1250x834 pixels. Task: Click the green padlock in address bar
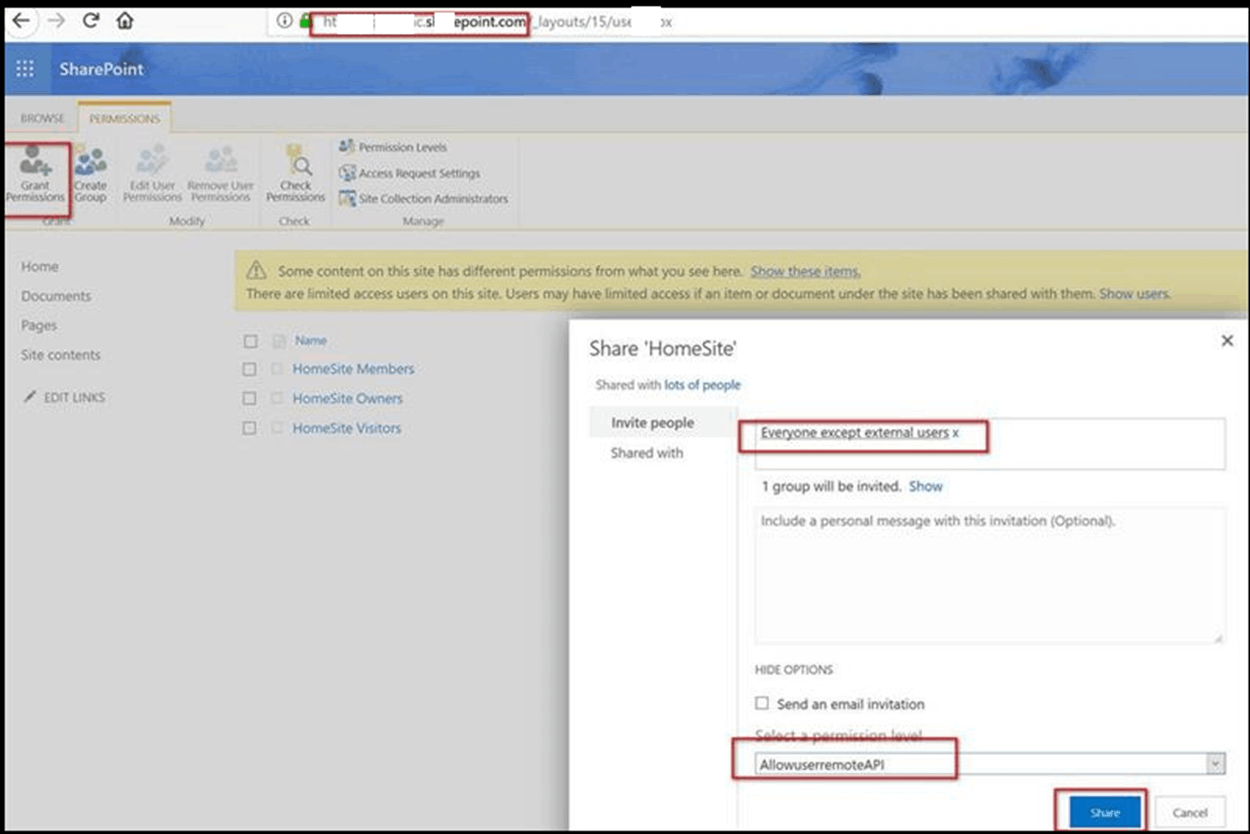pyautogui.click(x=305, y=21)
